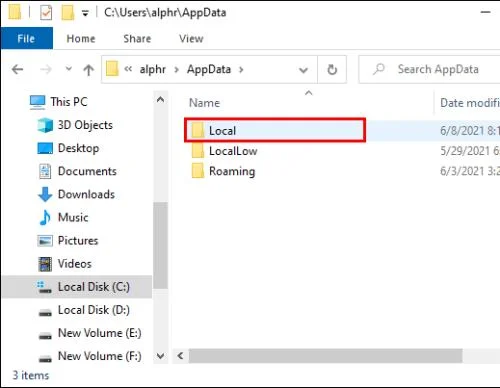Open the Recent locations dropdown
This screenshot has width=500, height=388.
68,69
